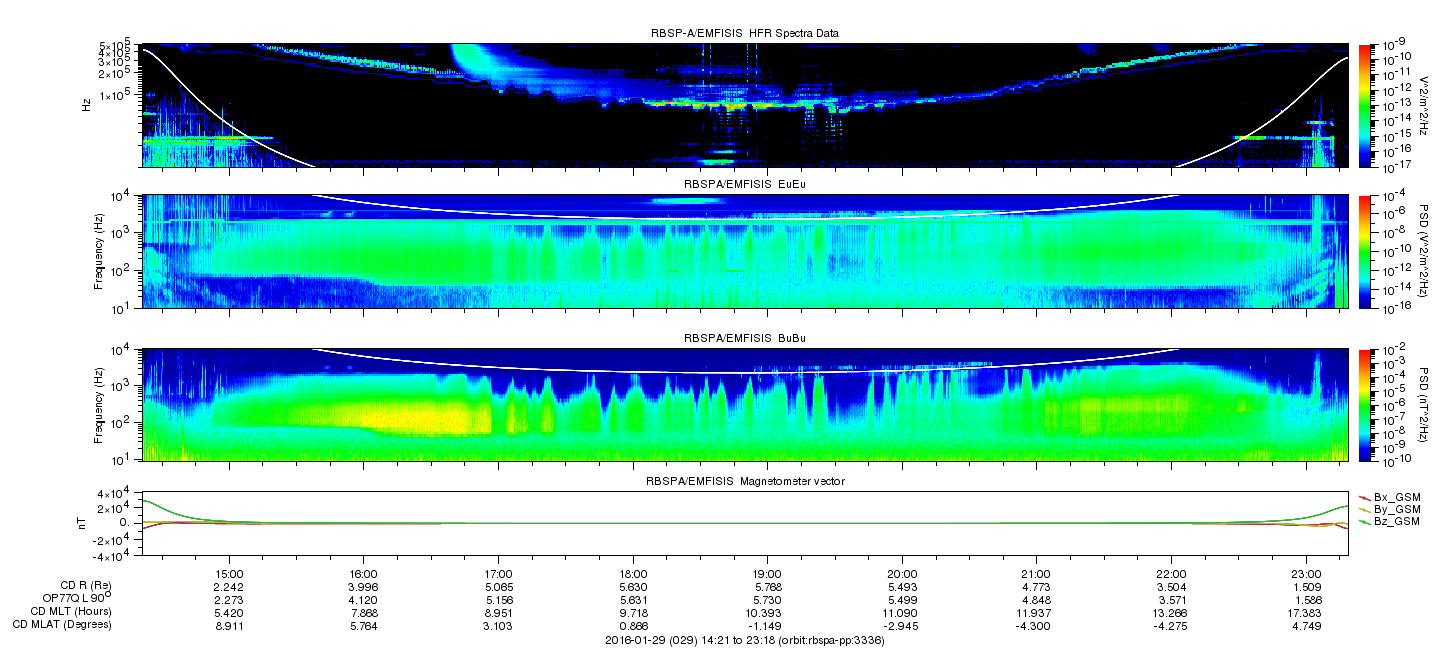Click the RBSPA/EMFISIS BuBu panel title
1447x658 pixels.
(745, 339)
